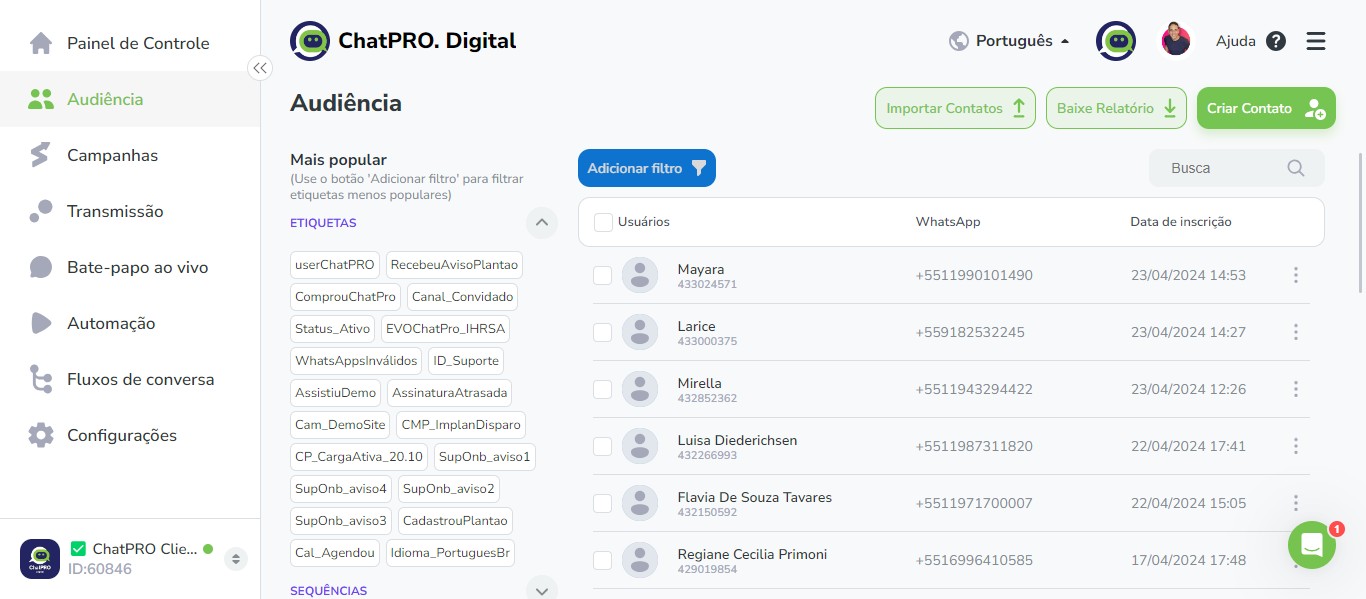Open Fluxos de conversa in the sidebar
The height and width of the screenshot is (599, 1366).
point(130,379)
